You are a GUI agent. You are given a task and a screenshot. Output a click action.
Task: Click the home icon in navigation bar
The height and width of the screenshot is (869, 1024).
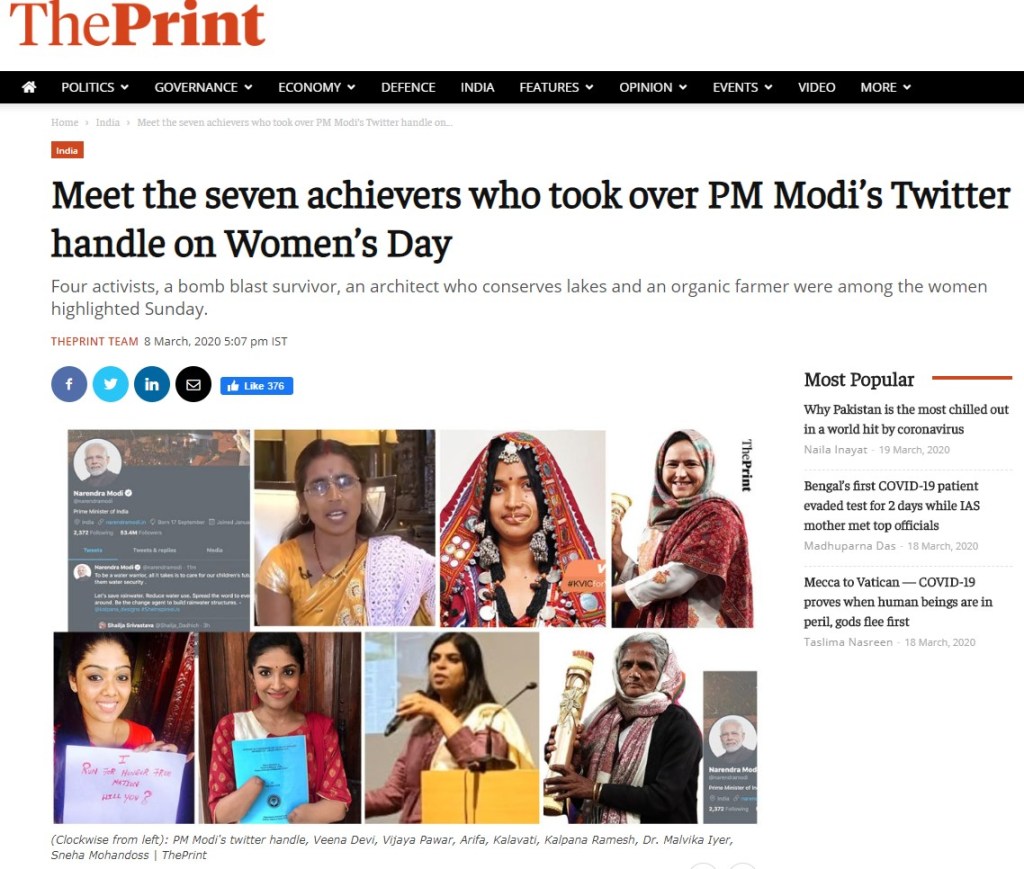click(x=29, y=87)
